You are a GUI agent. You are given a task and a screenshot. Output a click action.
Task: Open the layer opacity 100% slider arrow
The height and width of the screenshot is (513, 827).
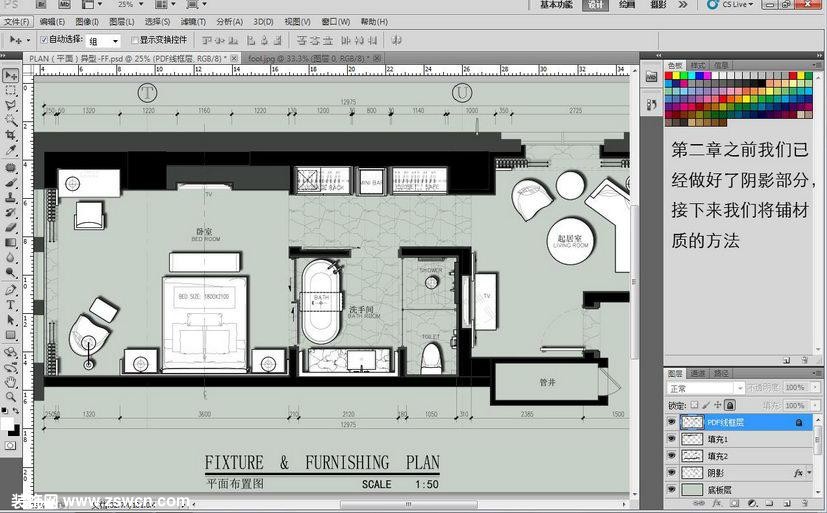pos(815,388)
